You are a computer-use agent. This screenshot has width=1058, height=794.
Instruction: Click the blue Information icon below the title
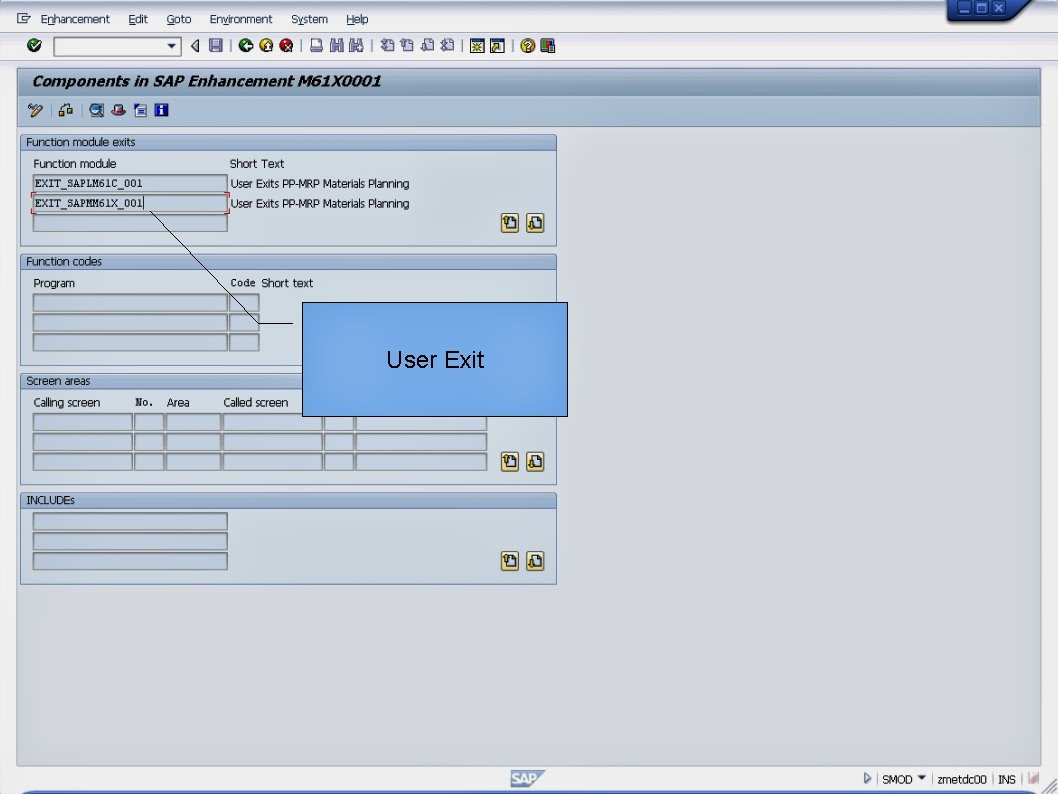pos(162,110)
